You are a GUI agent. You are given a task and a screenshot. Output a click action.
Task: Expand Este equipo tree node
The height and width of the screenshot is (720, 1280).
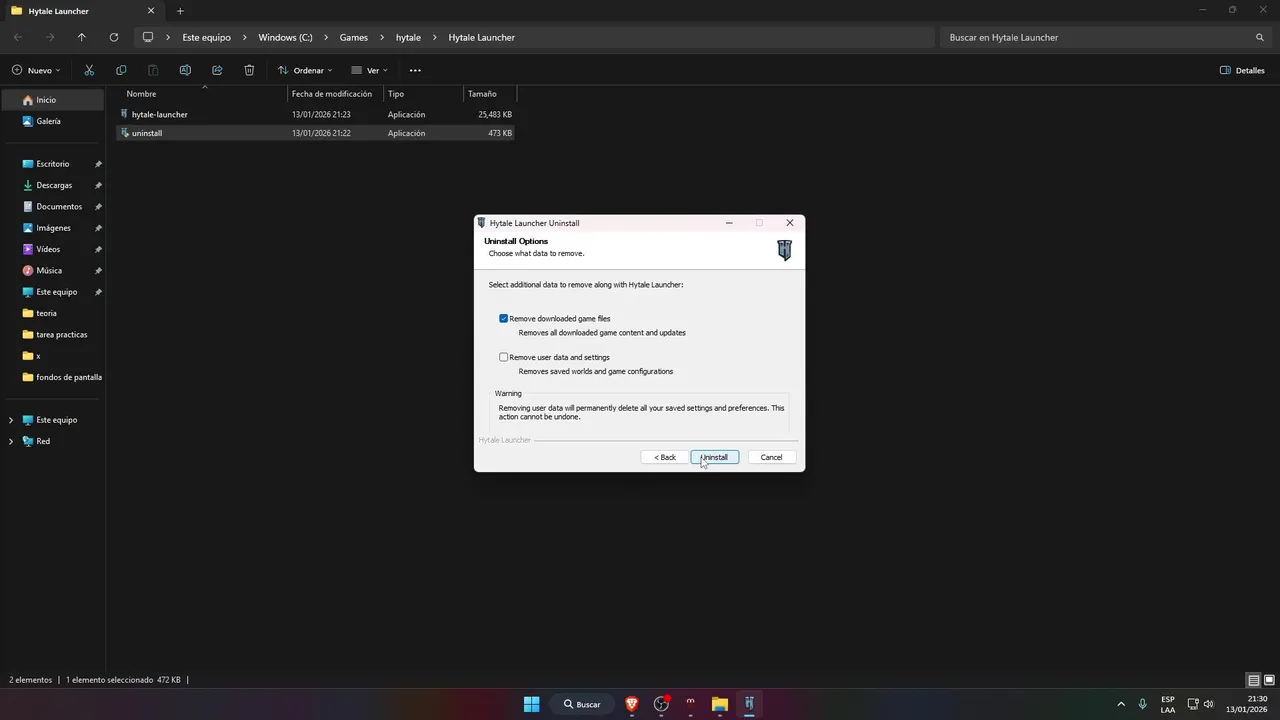(x=11, y=420)
